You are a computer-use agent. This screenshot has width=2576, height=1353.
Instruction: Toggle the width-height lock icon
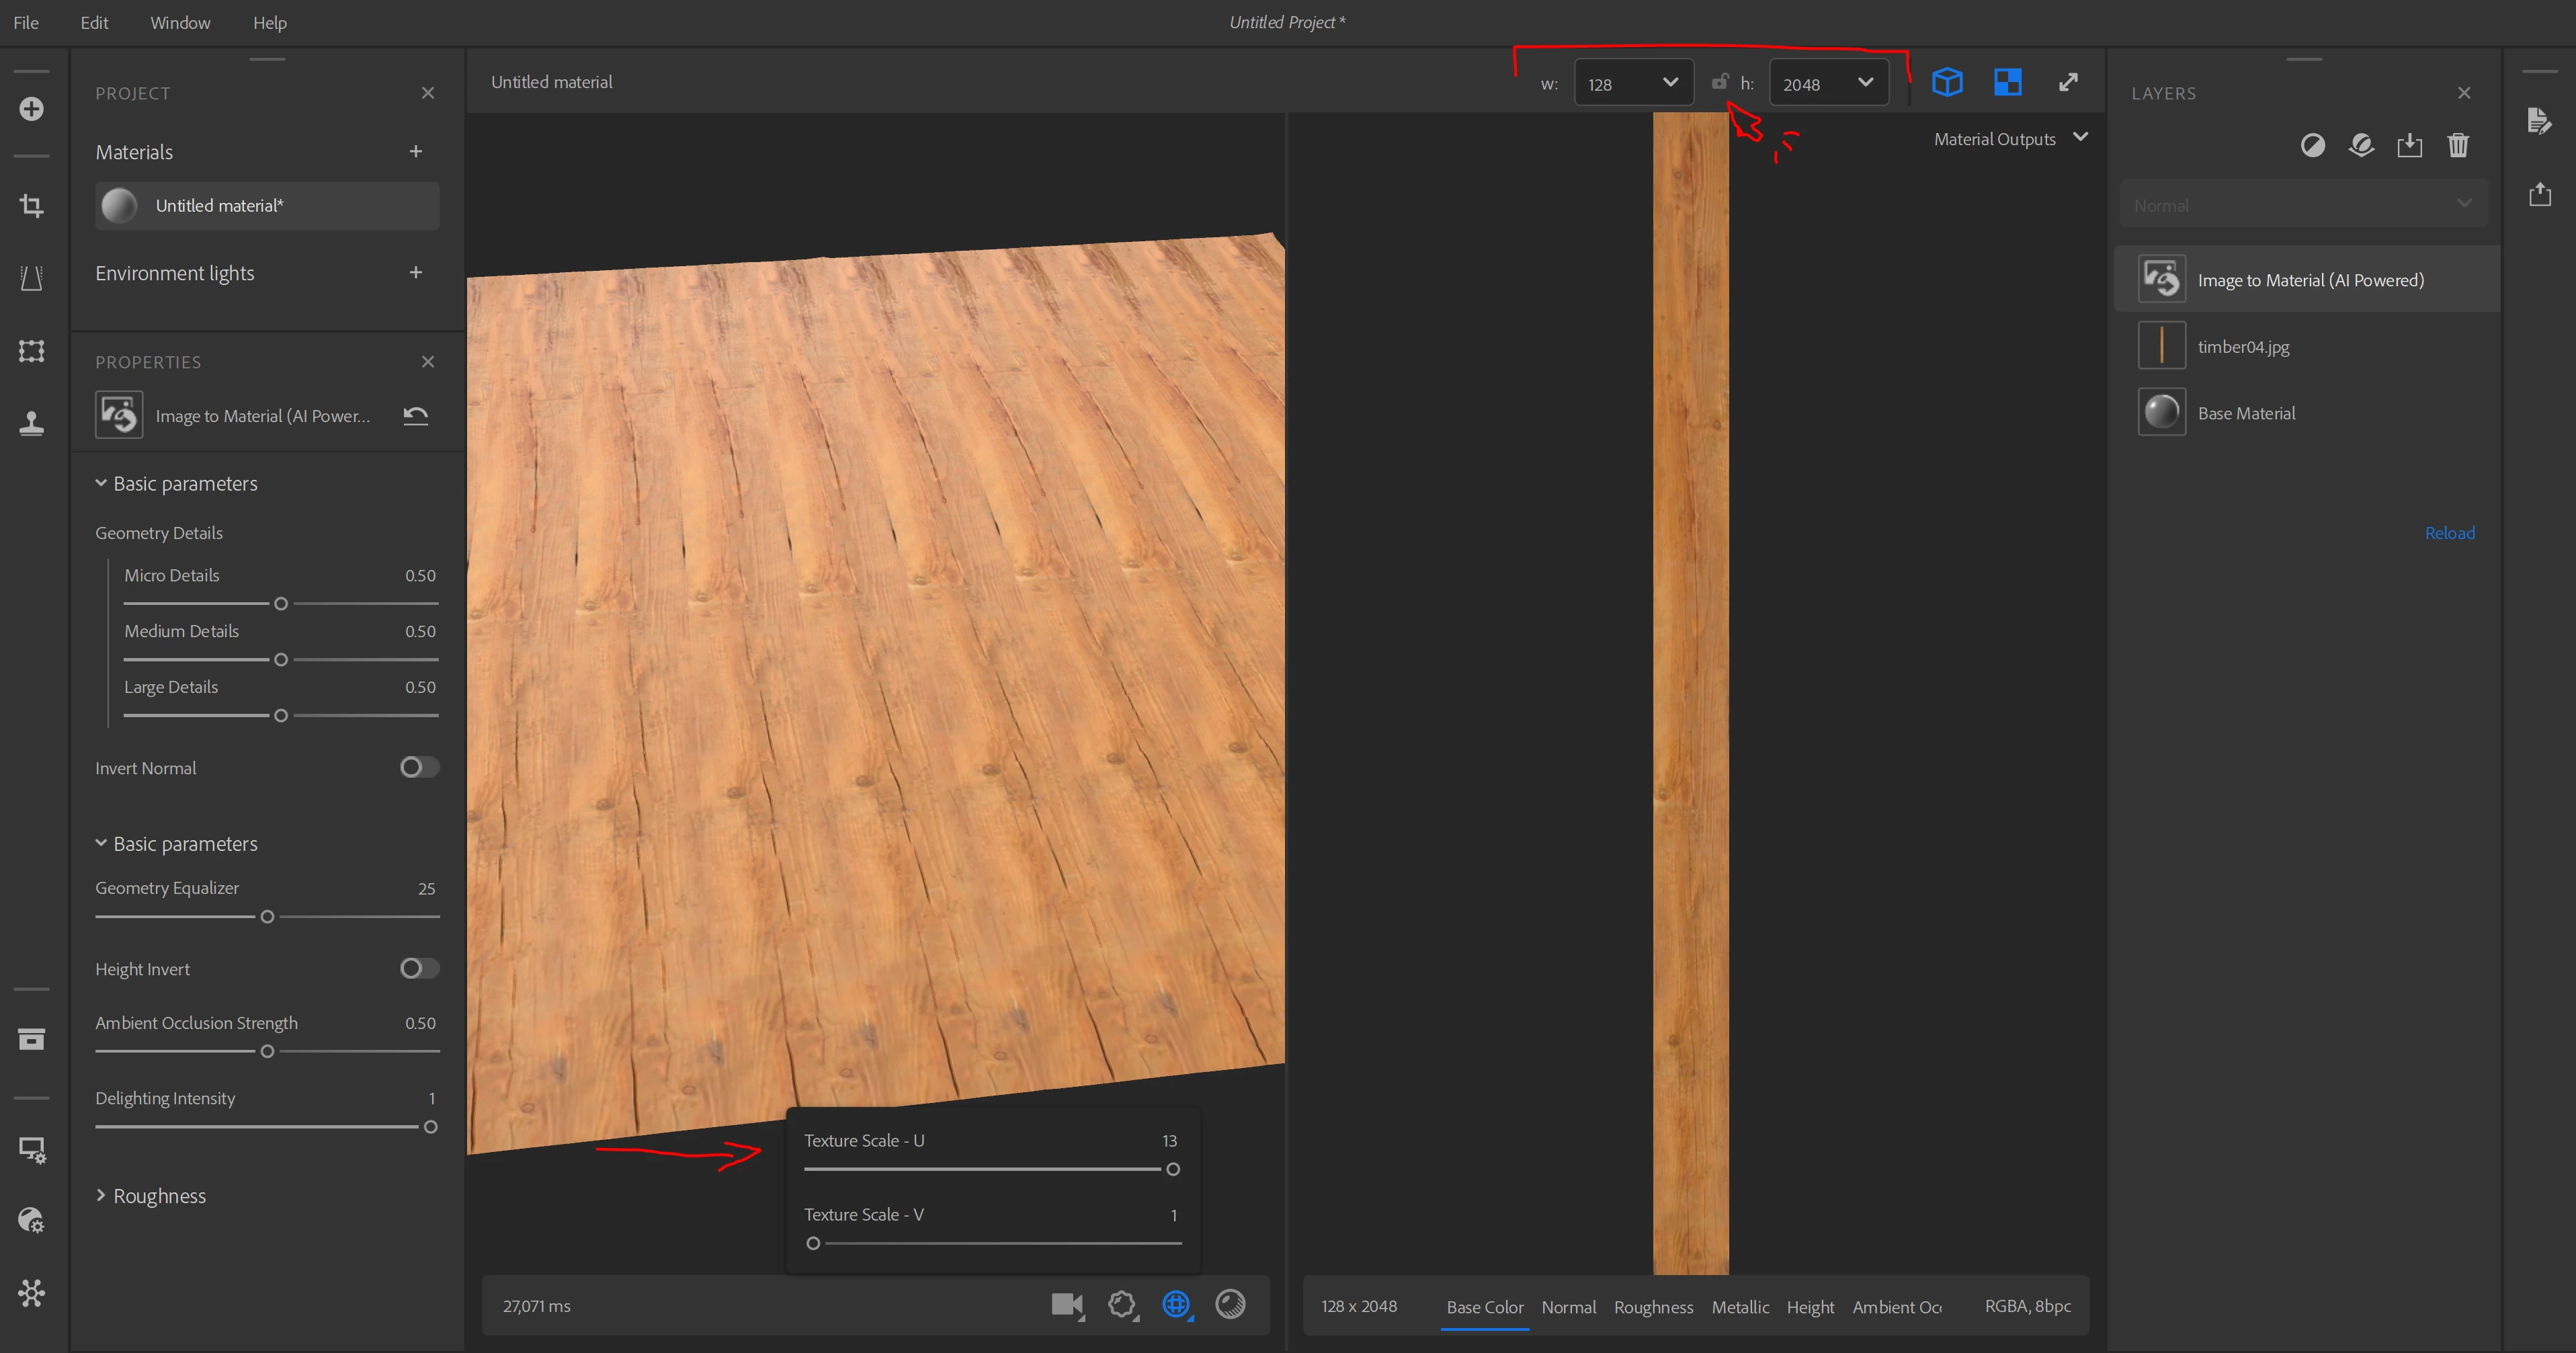pos(1719,83)
